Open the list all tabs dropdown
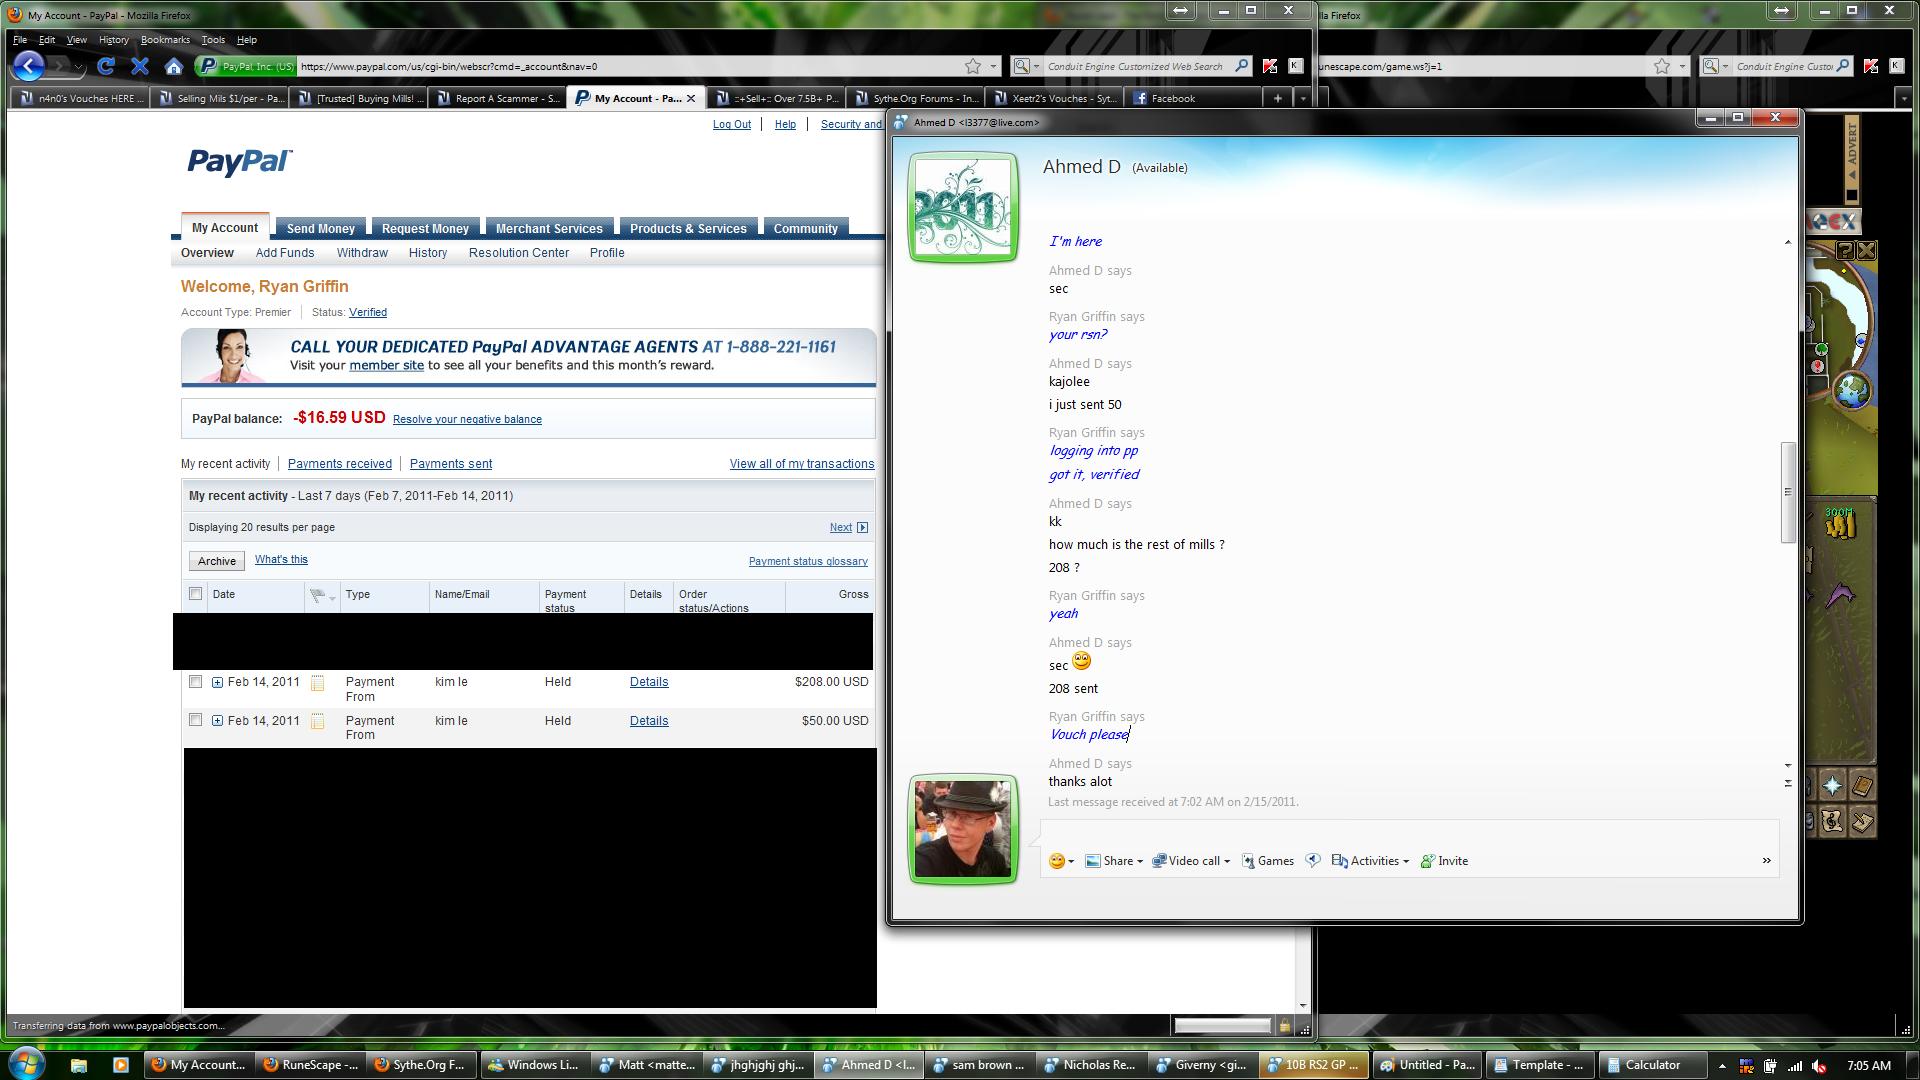The image size is (1920, 1080). (x=1302, y=98)
